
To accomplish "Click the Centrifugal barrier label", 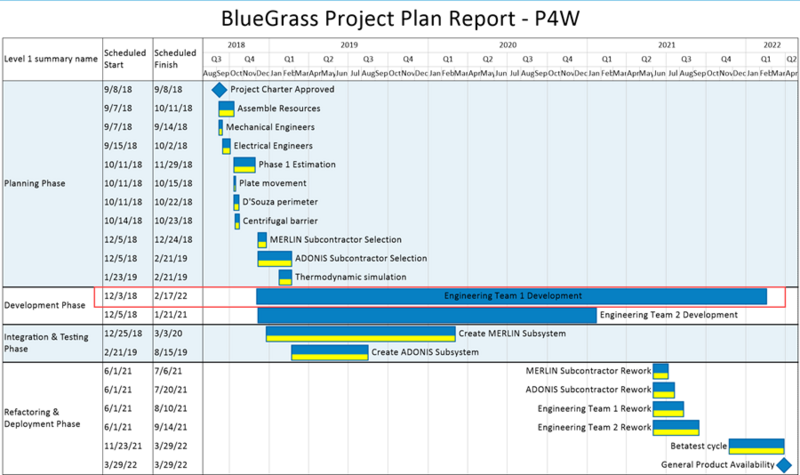I will point(280,221).
